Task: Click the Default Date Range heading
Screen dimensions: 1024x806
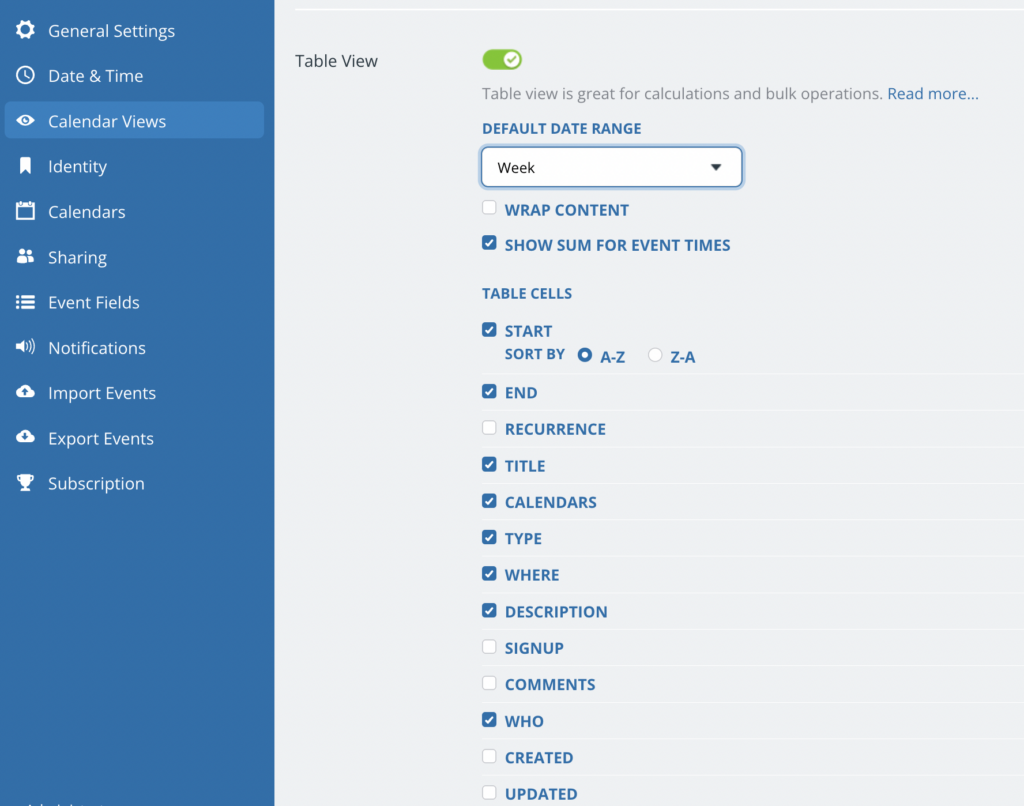Action: point(562,129)
